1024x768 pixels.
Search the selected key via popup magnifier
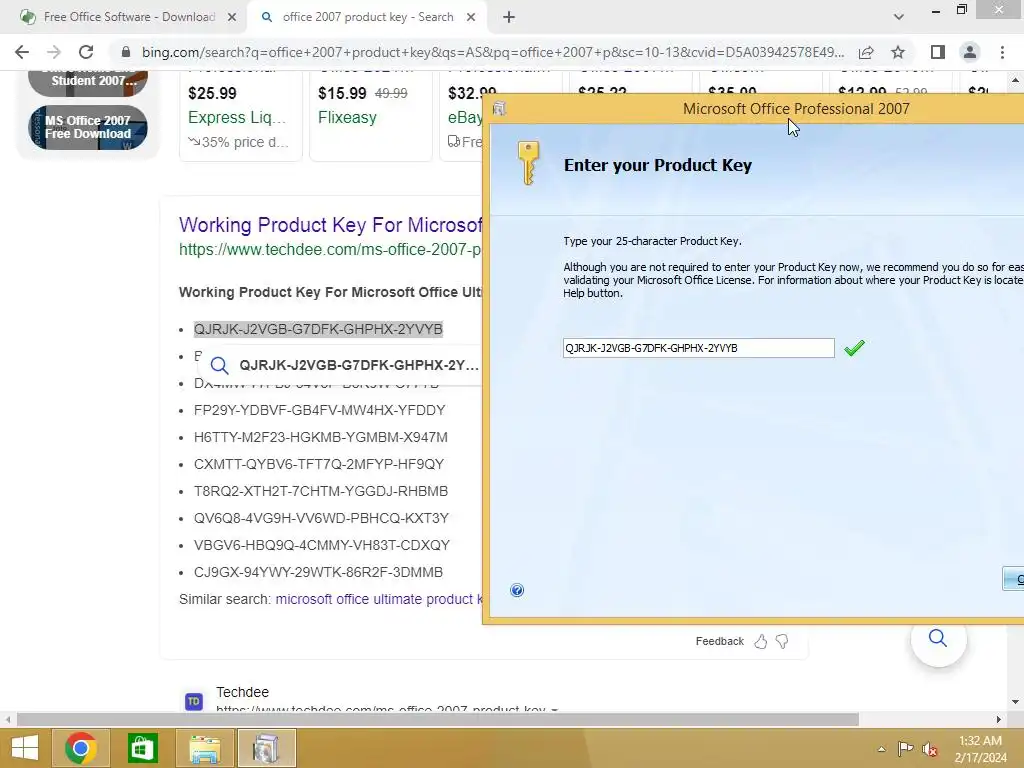pyautogui.click(x=219, y=366)
